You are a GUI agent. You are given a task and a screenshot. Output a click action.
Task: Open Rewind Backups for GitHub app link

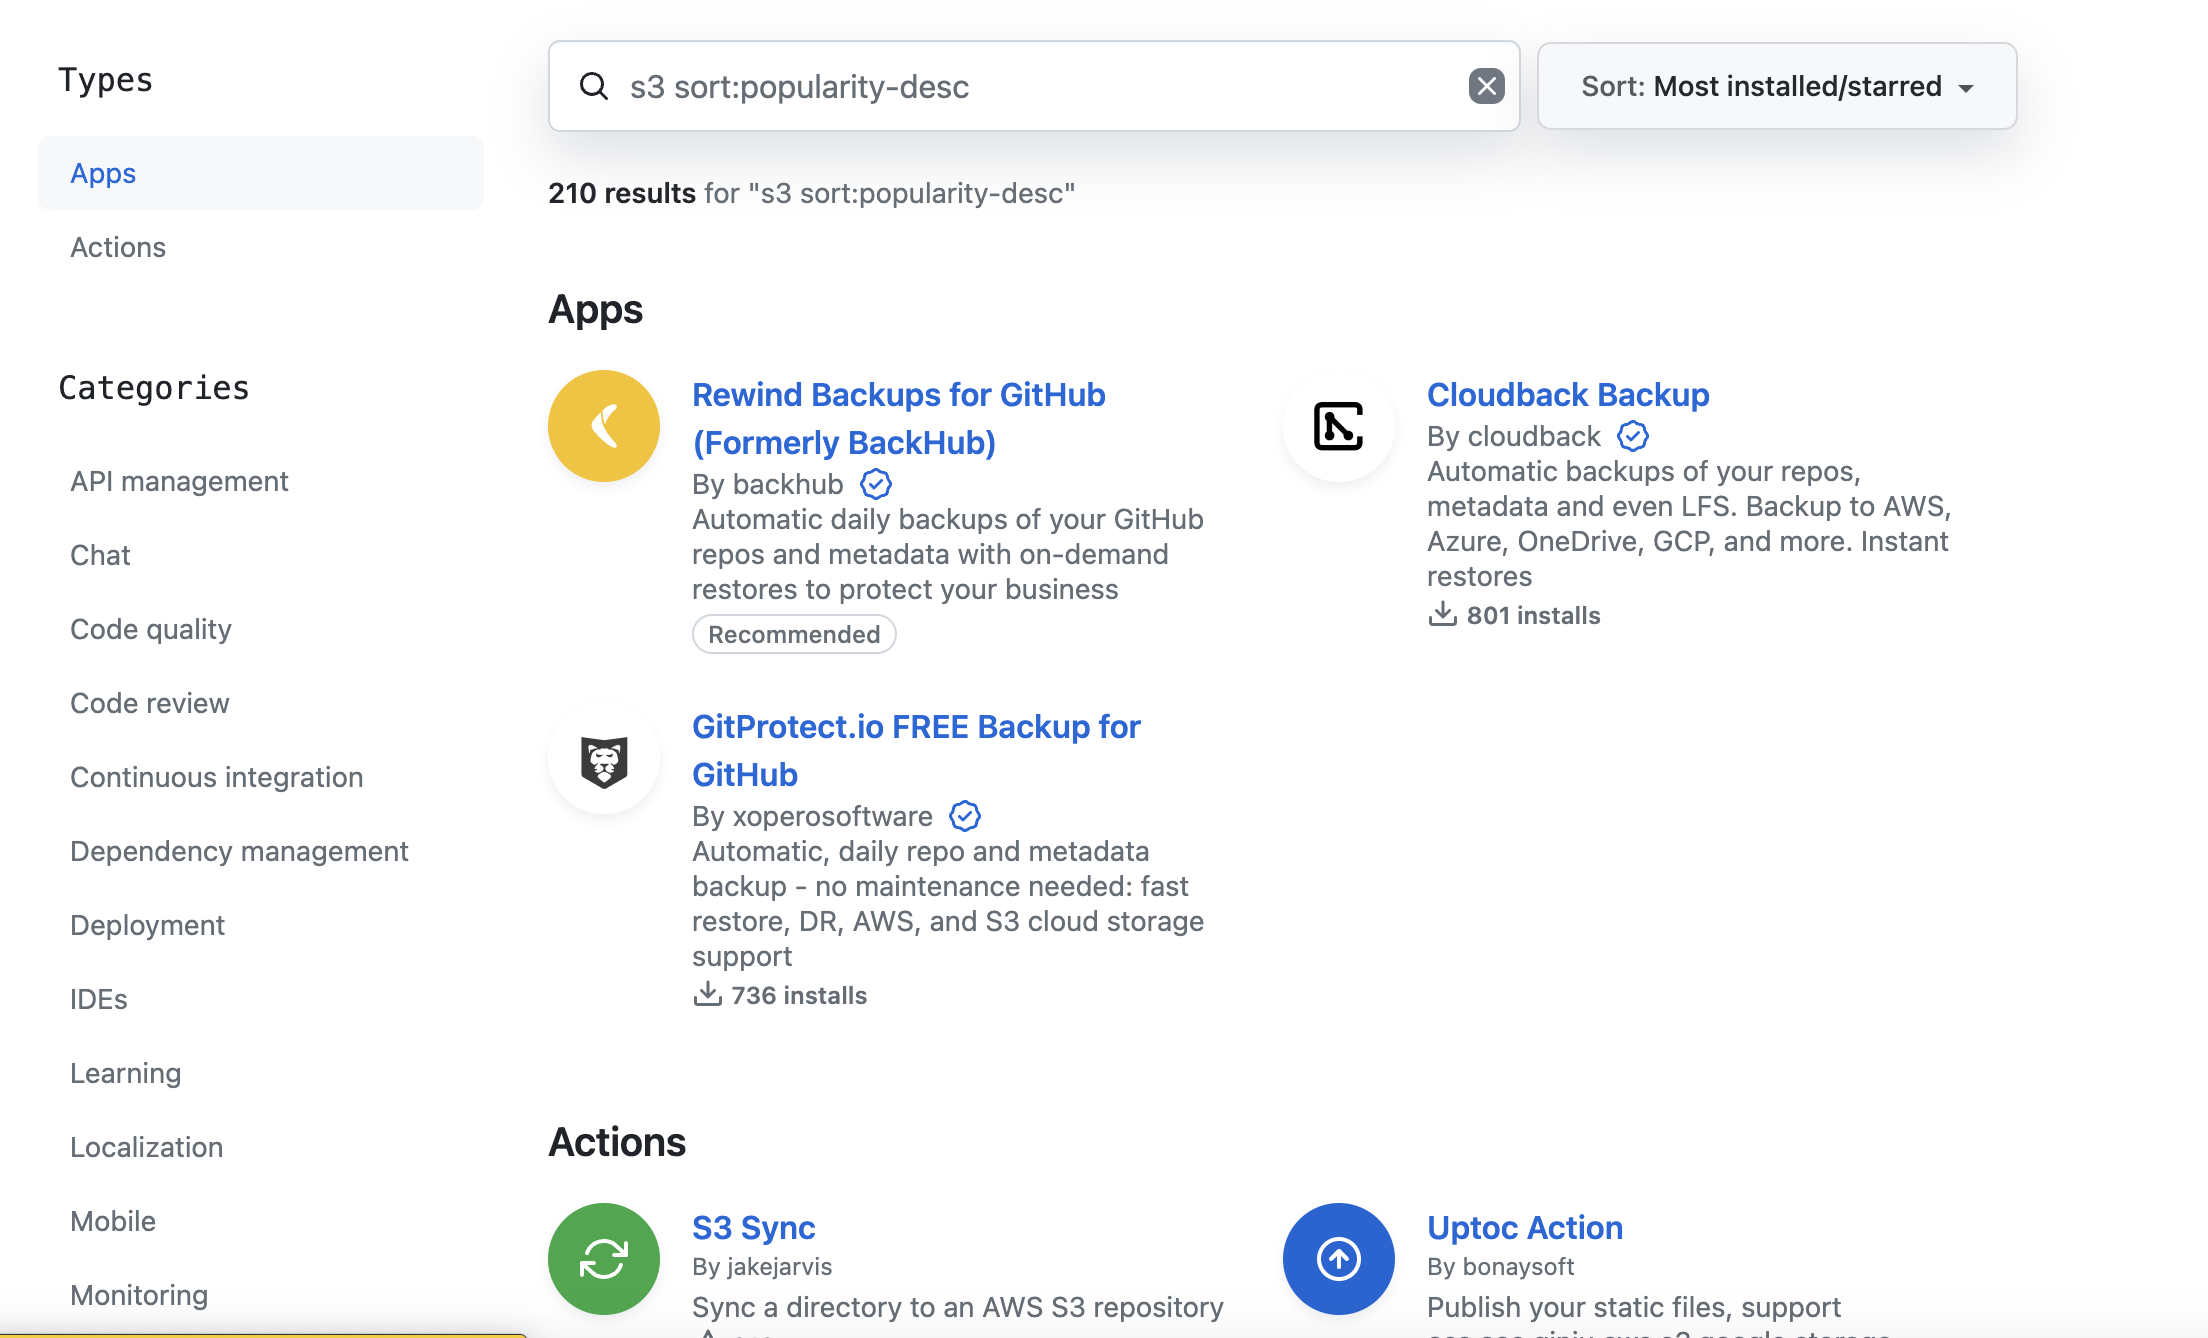tap(898, 418)
